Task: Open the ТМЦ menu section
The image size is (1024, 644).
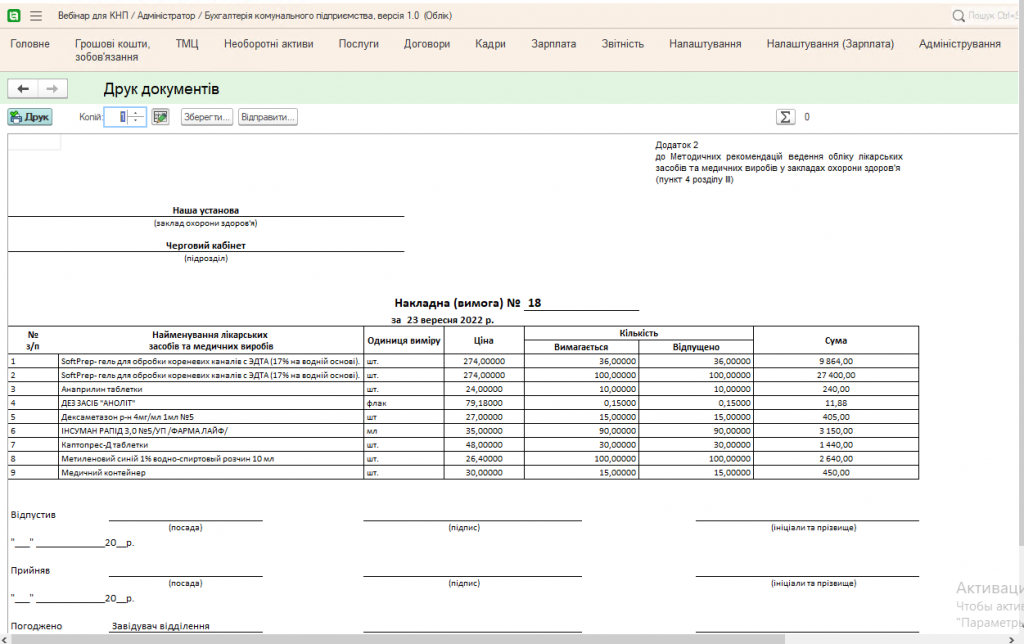Action: coord(187,44)
